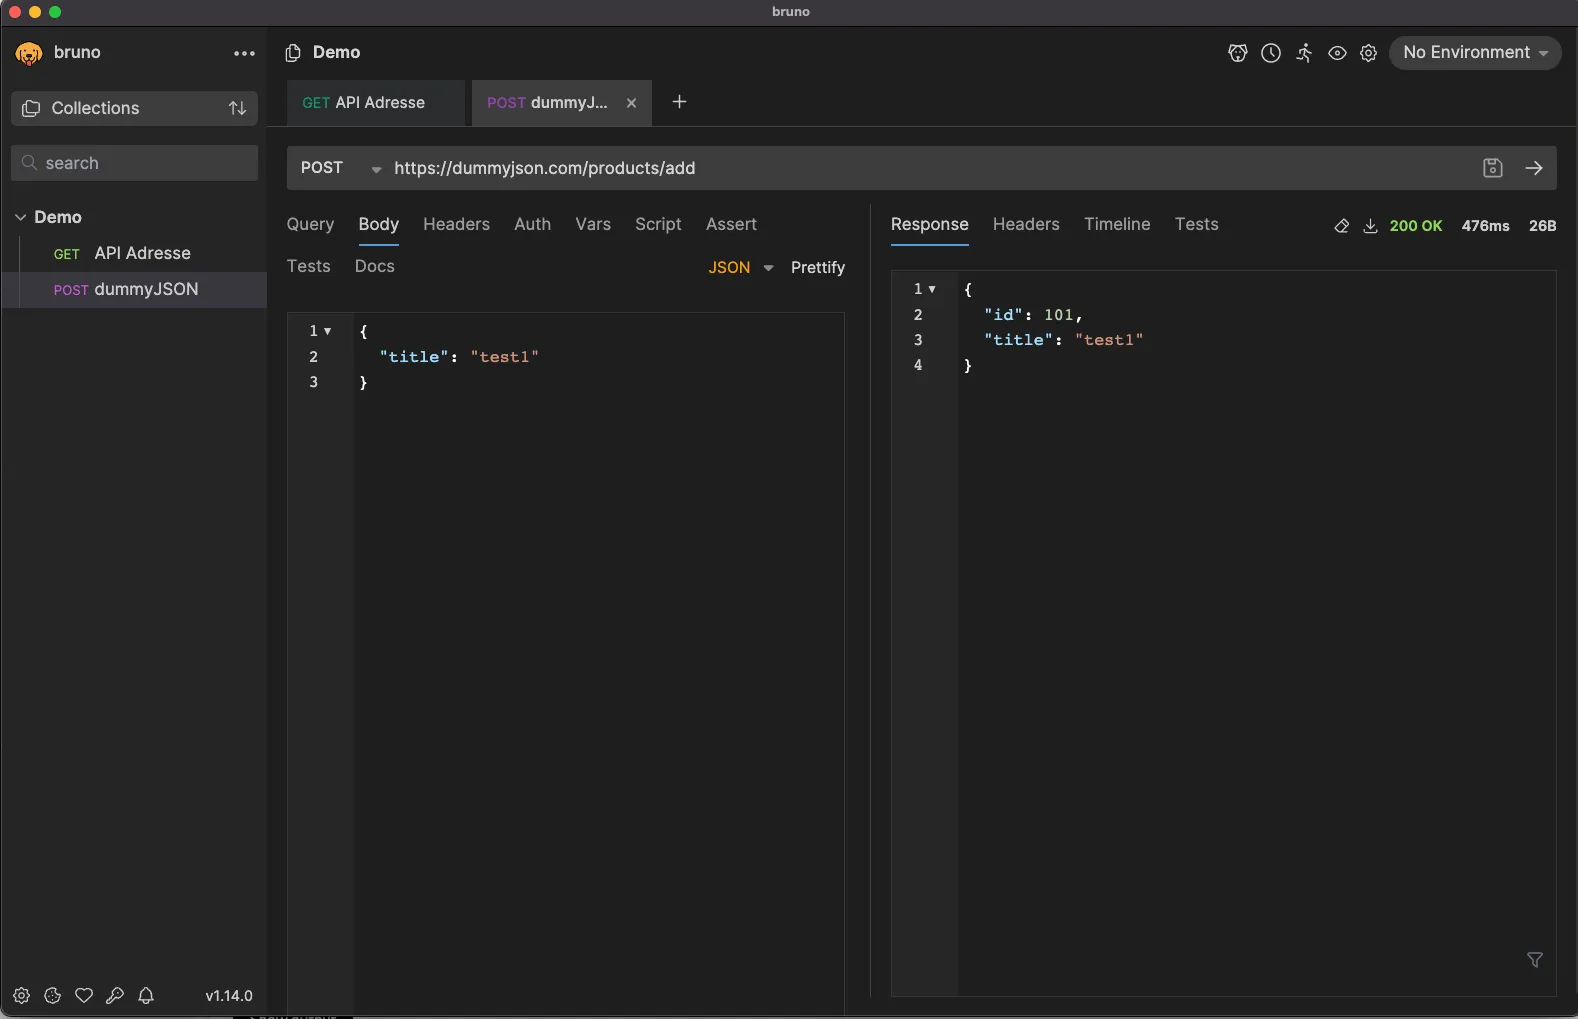Open the clock history icon in Demo toolbar
This screenshot has height=1019, width=1578.
[x=1271, y=53]
